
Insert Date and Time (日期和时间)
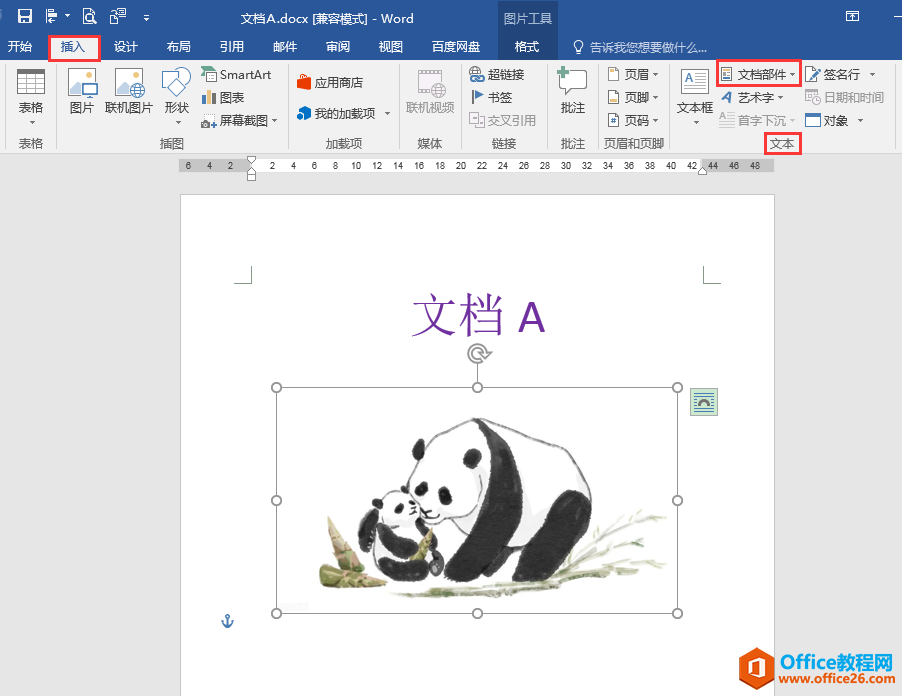click(x=844, y=97)
